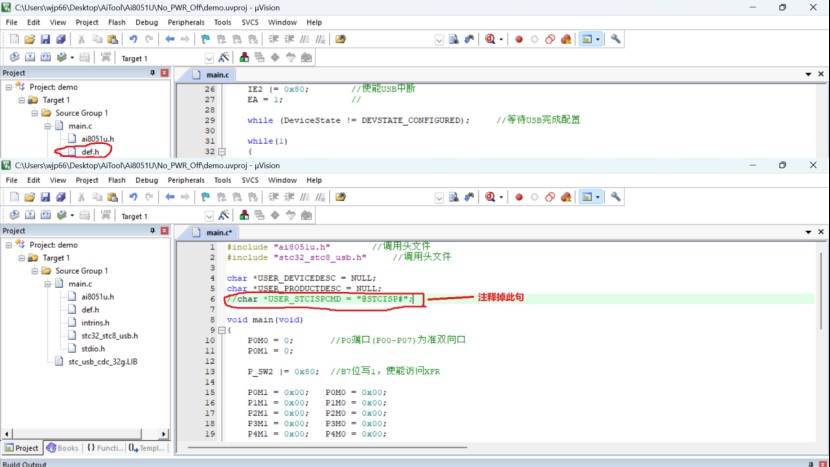Collapse Source Group 1 in lower window tree
Screen dimensions: 830x467
pos(34,271)
